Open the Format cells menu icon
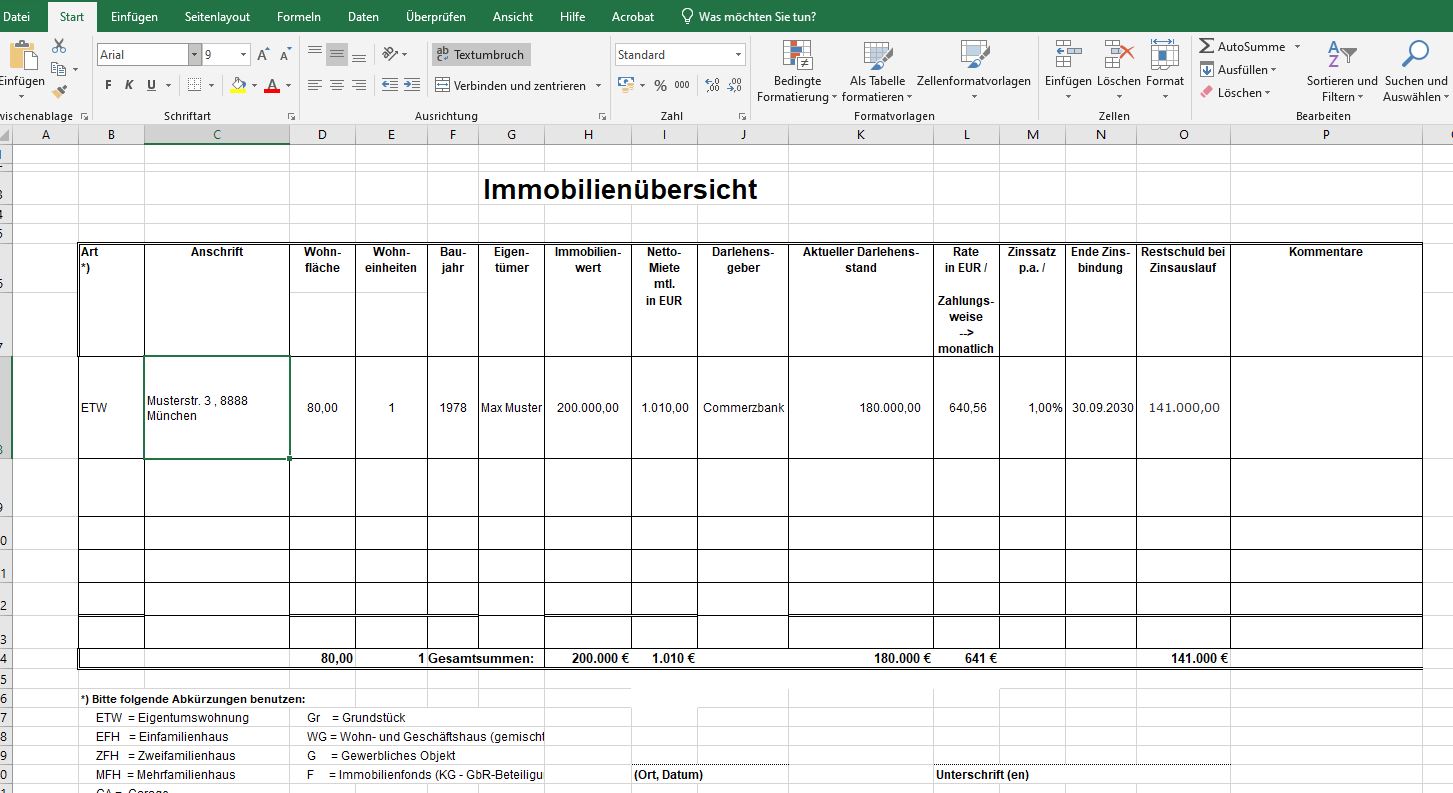1453x793 pixels. 1165,55
